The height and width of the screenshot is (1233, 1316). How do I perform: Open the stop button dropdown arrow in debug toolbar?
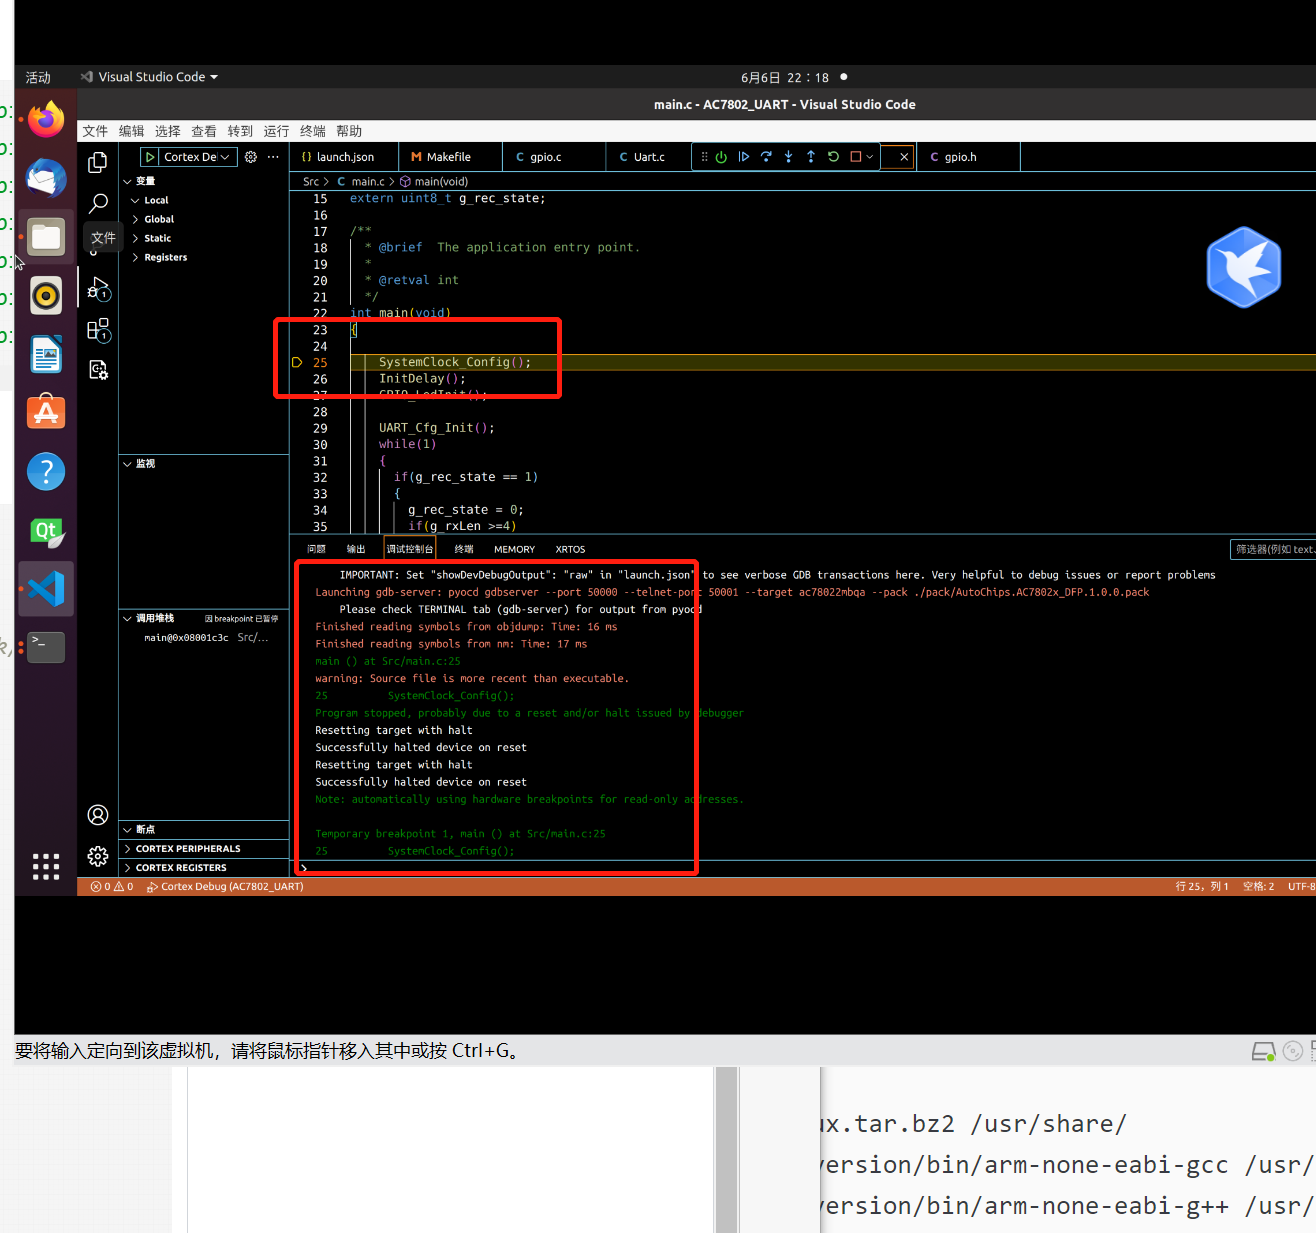[x=870, y=157]
